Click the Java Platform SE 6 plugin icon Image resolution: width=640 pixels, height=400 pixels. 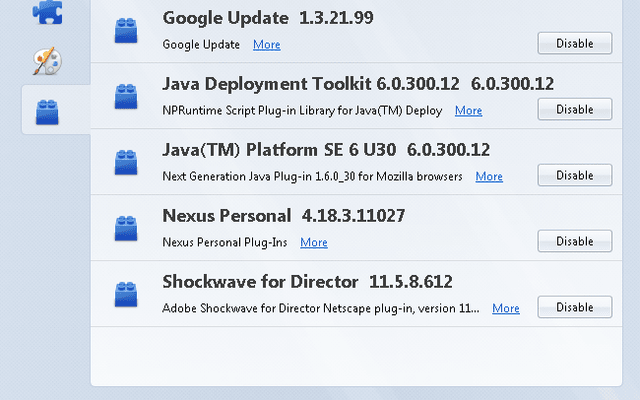tap(126, 162)
